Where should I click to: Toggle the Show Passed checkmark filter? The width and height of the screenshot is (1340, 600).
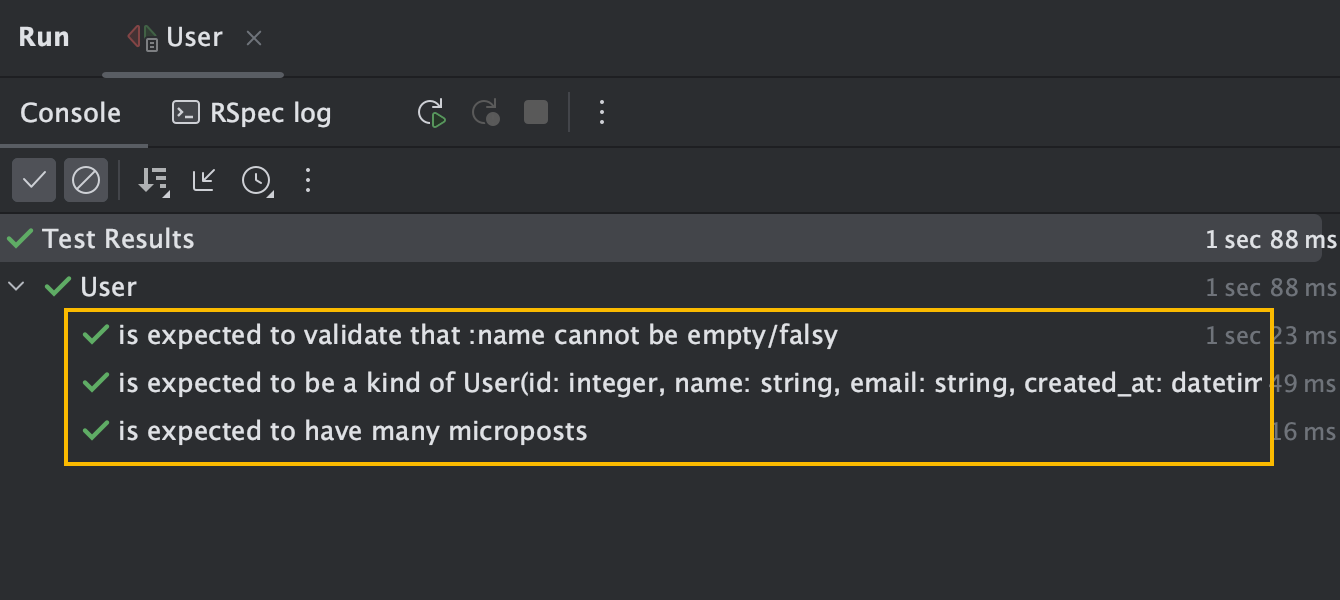click(x=34, y=181)
